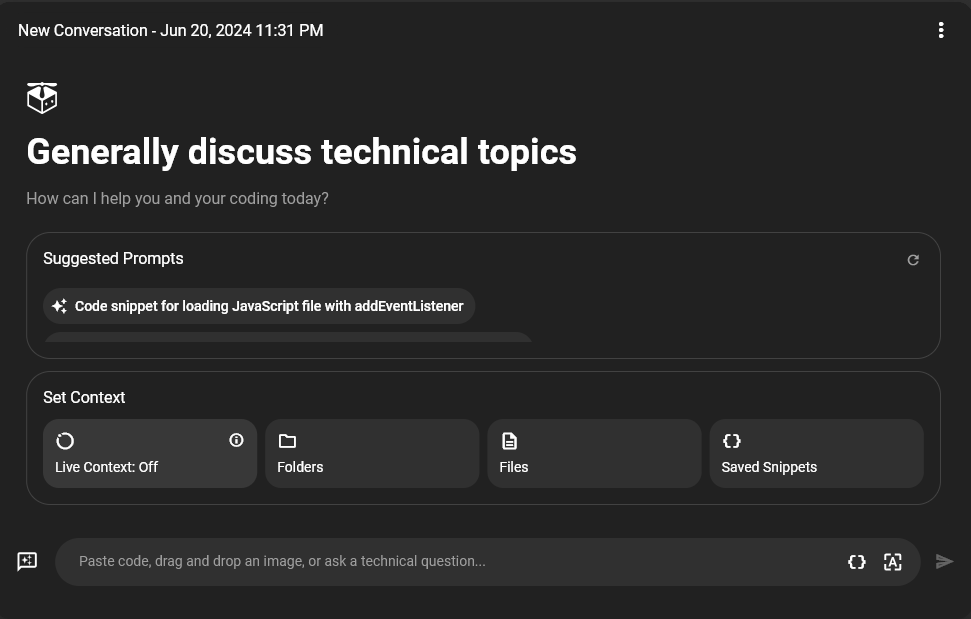Click the curly braces icon in the input bar
Image resolution: width=971 pixels, height=619 pixels.
[x=857, y=562]
